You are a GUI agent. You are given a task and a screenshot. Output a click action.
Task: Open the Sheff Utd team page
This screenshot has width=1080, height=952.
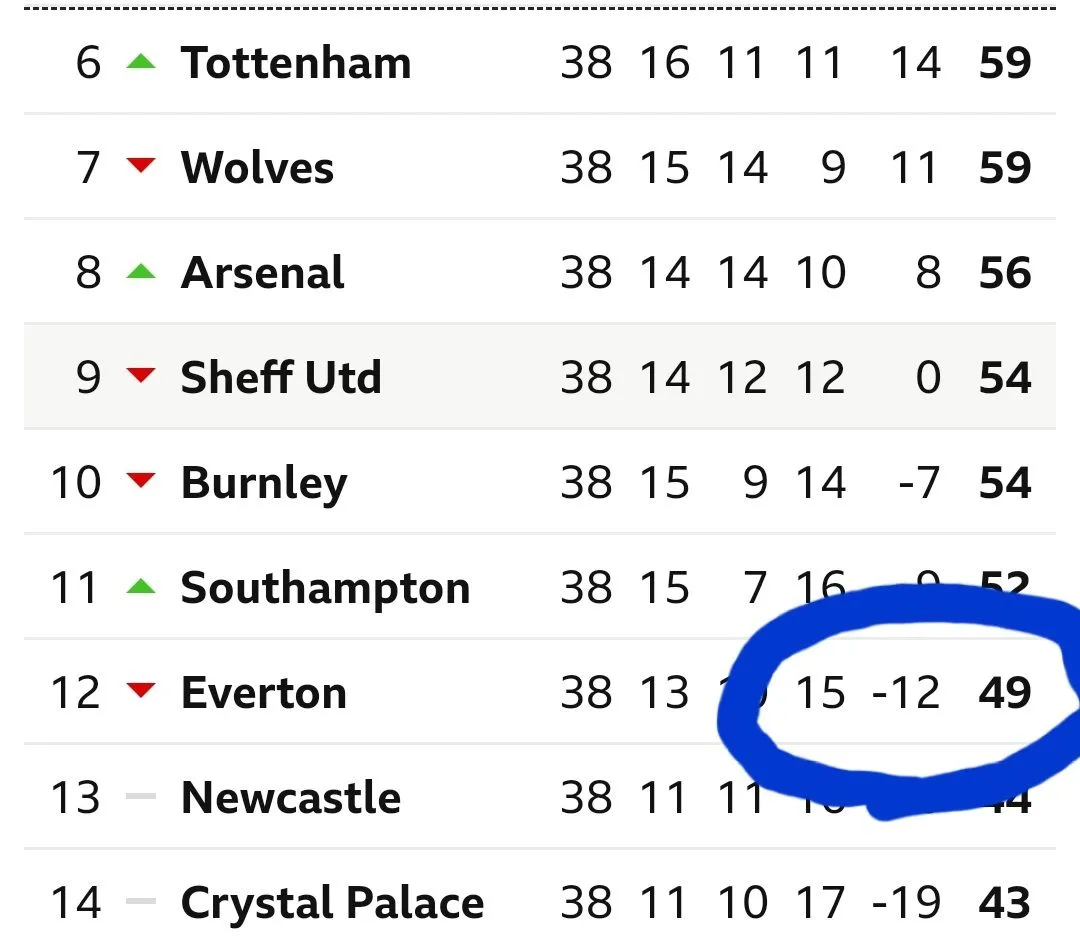pos(280,378)
